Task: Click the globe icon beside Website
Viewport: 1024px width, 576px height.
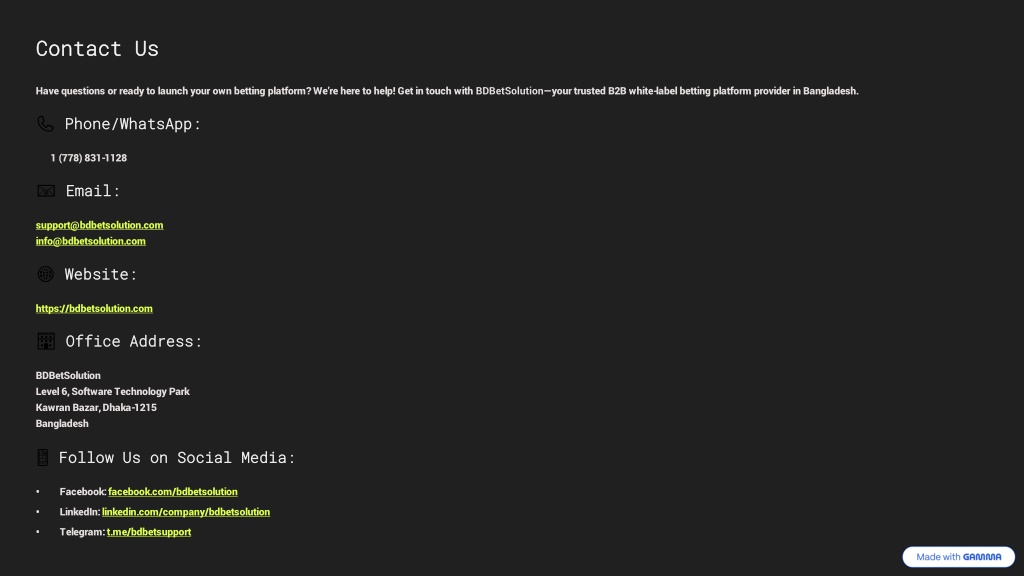Action: (45, 274)
